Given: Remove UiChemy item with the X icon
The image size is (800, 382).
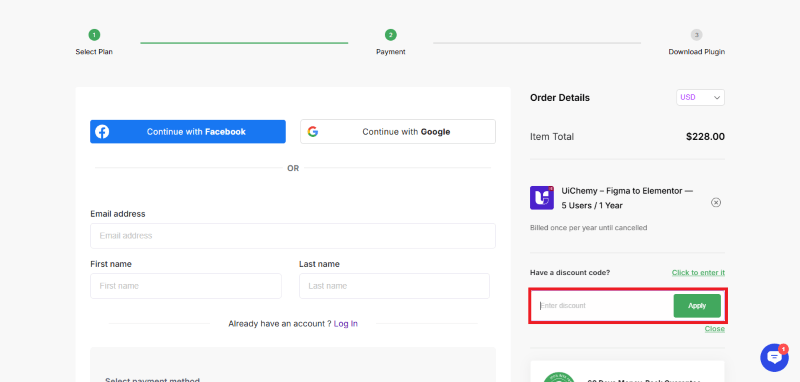Looking at the screenshot, I should [716, 202].
